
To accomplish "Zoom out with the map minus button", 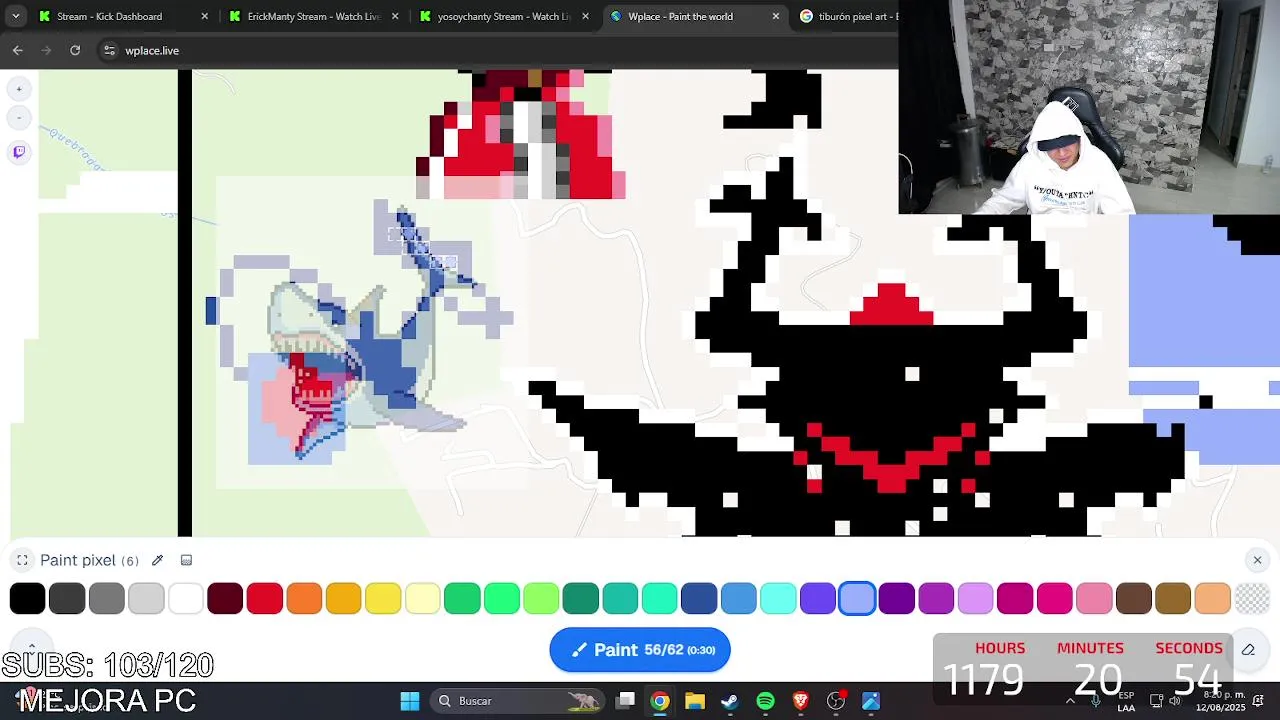I will [x=19, y=118].
